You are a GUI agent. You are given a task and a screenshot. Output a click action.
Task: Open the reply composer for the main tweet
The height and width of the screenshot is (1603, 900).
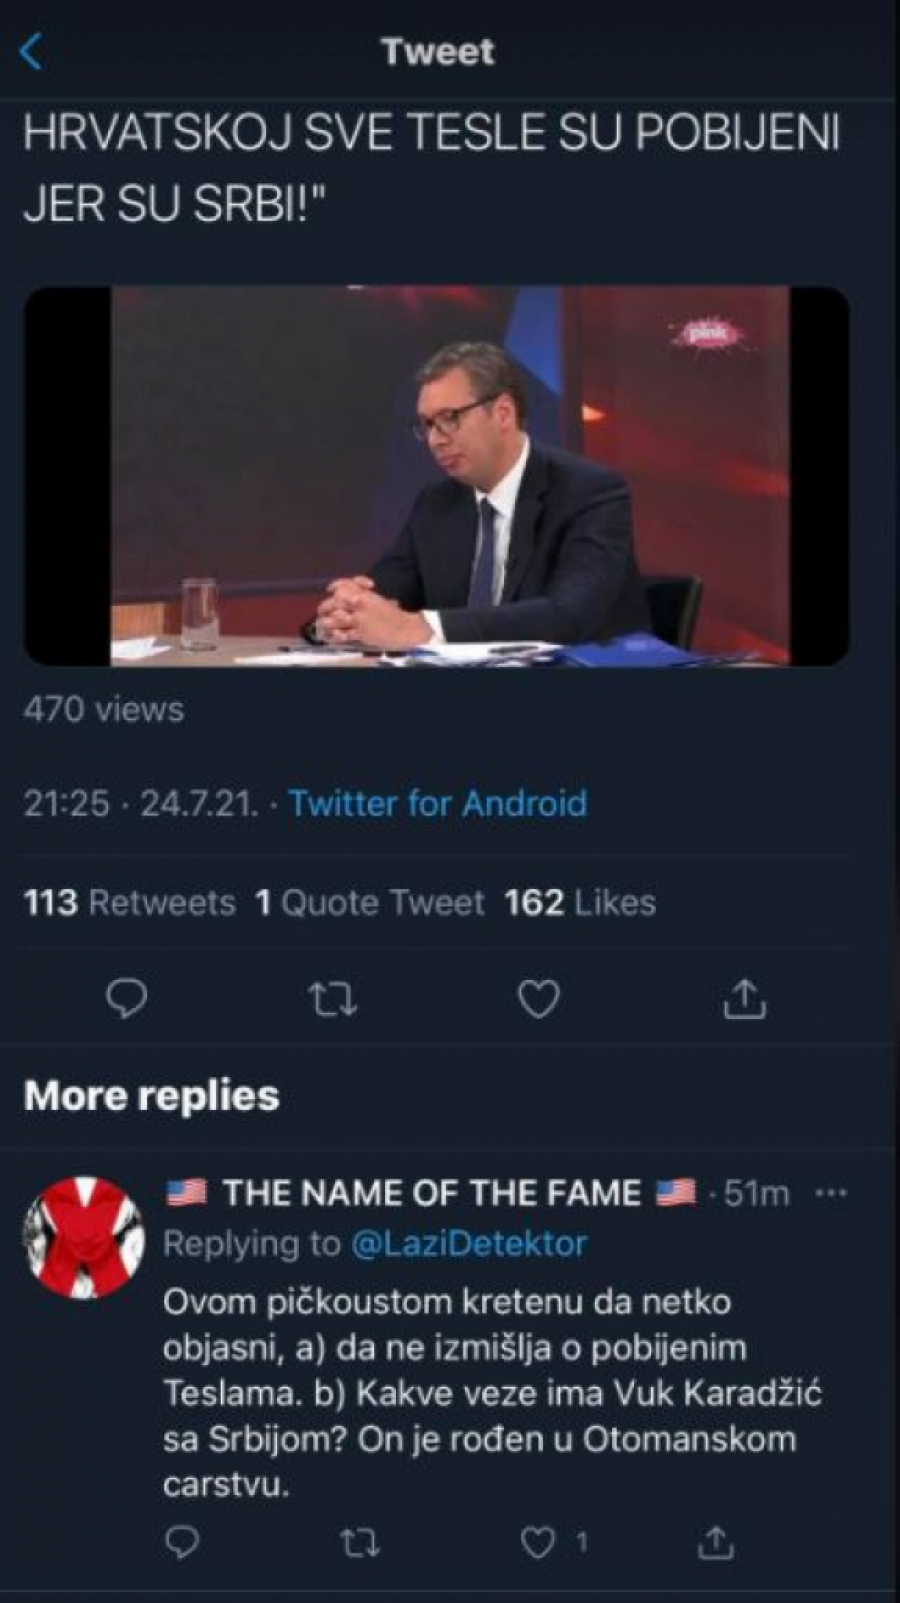click(x=128, y=997)
